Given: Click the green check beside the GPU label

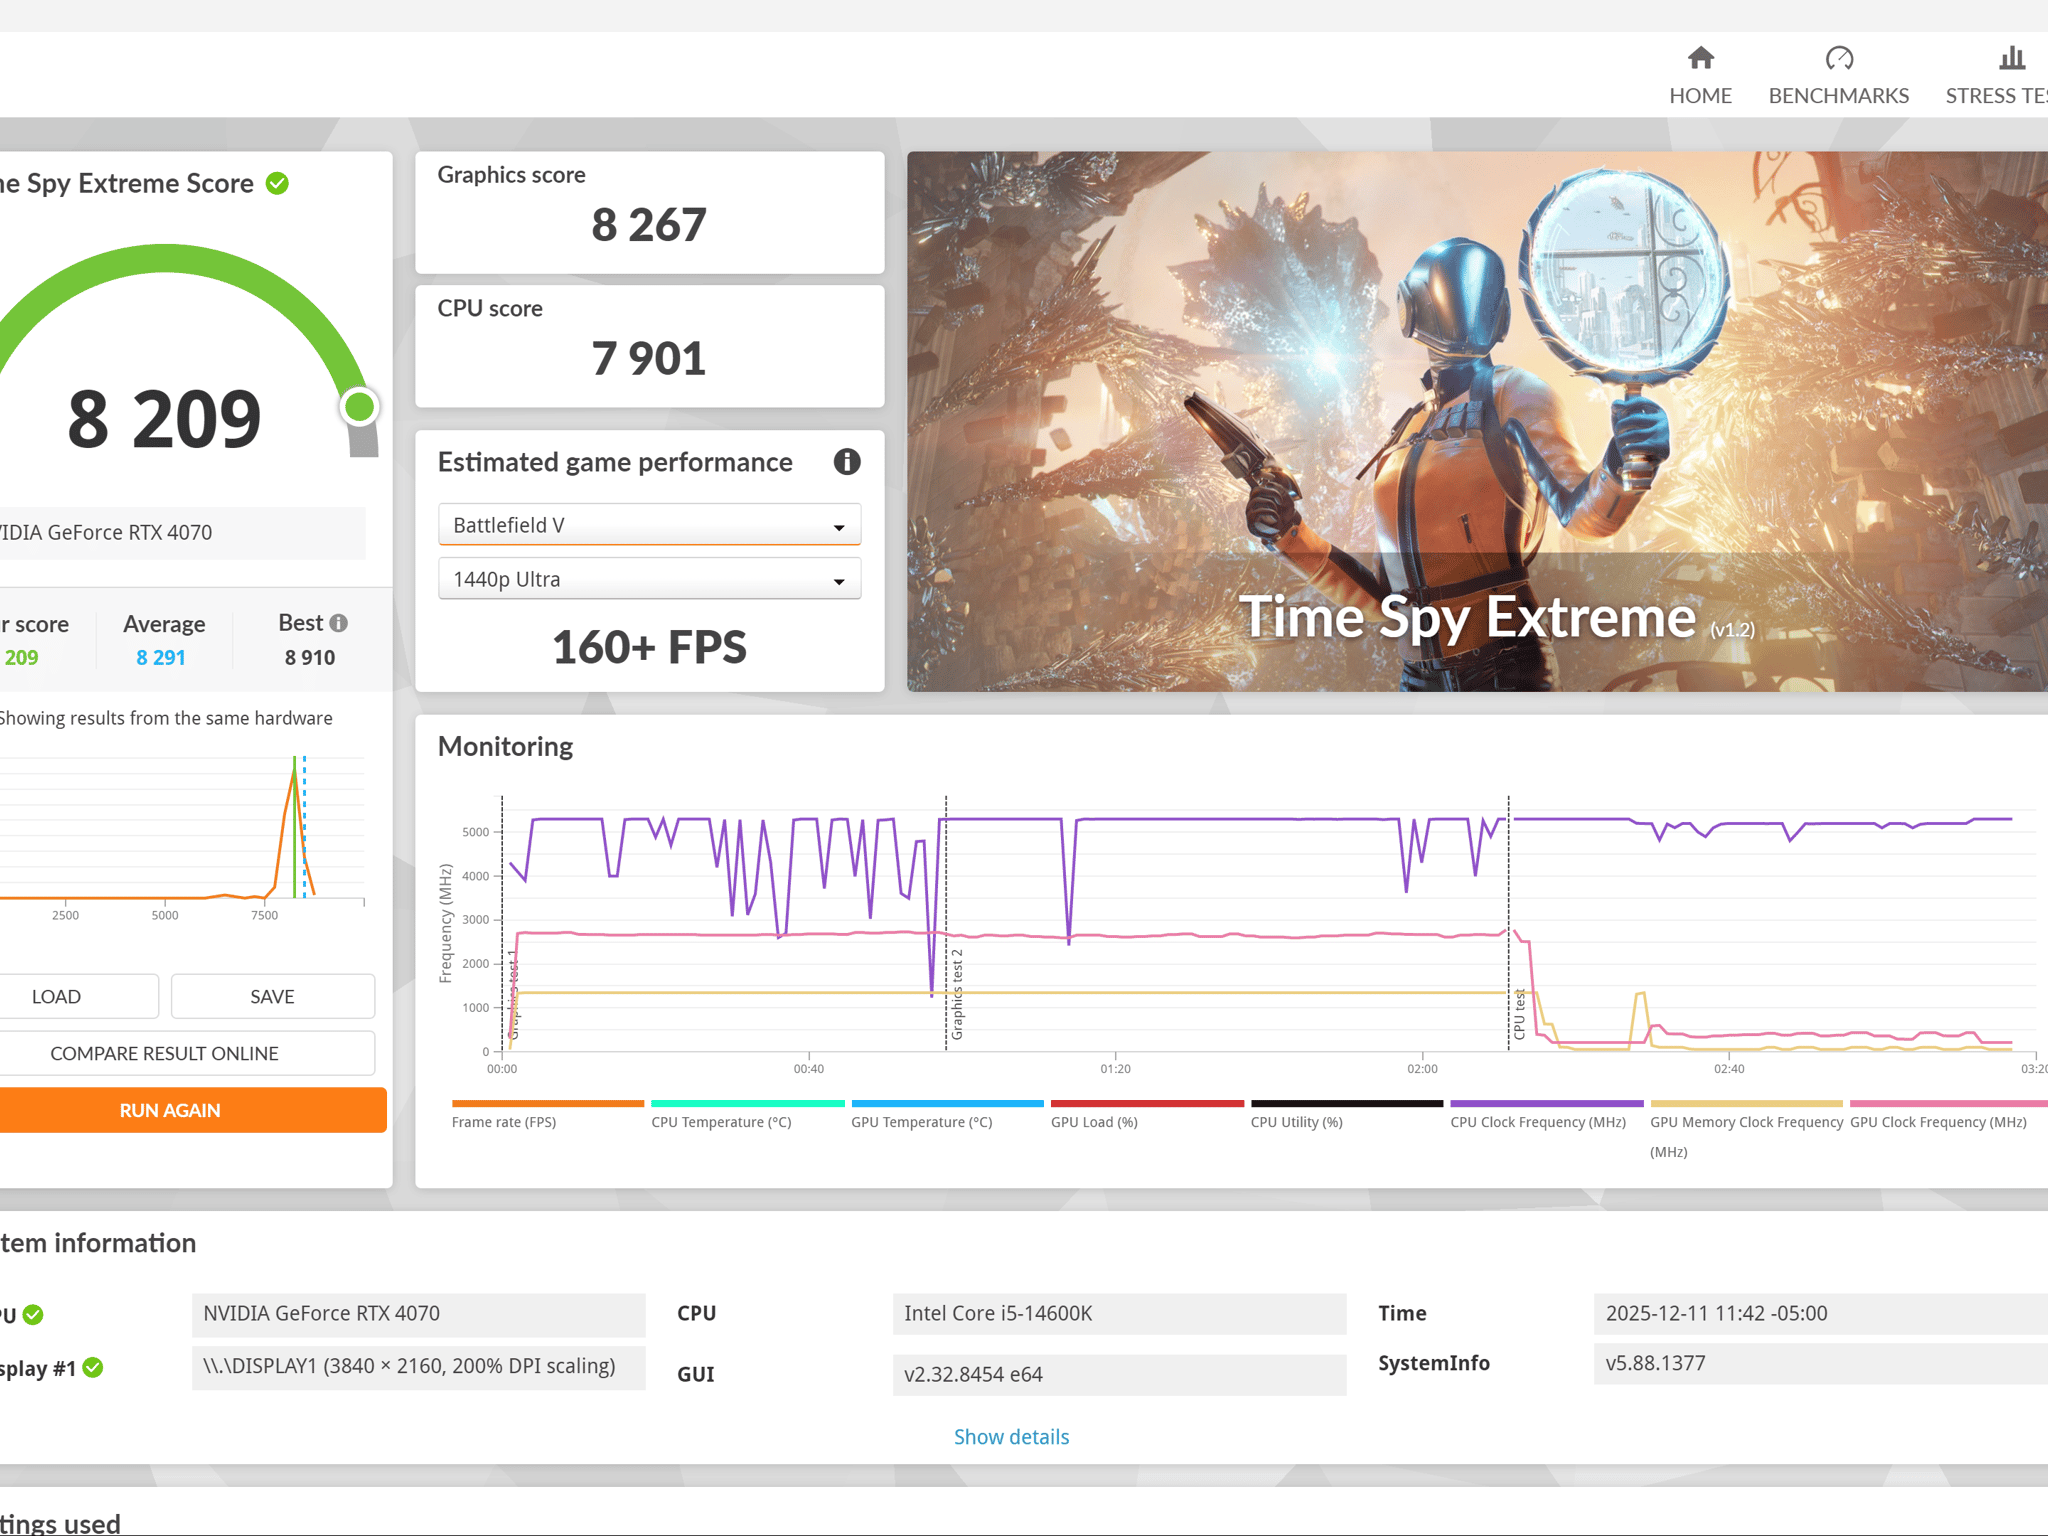Looking at the screenshot, I should coord(33,1315).
